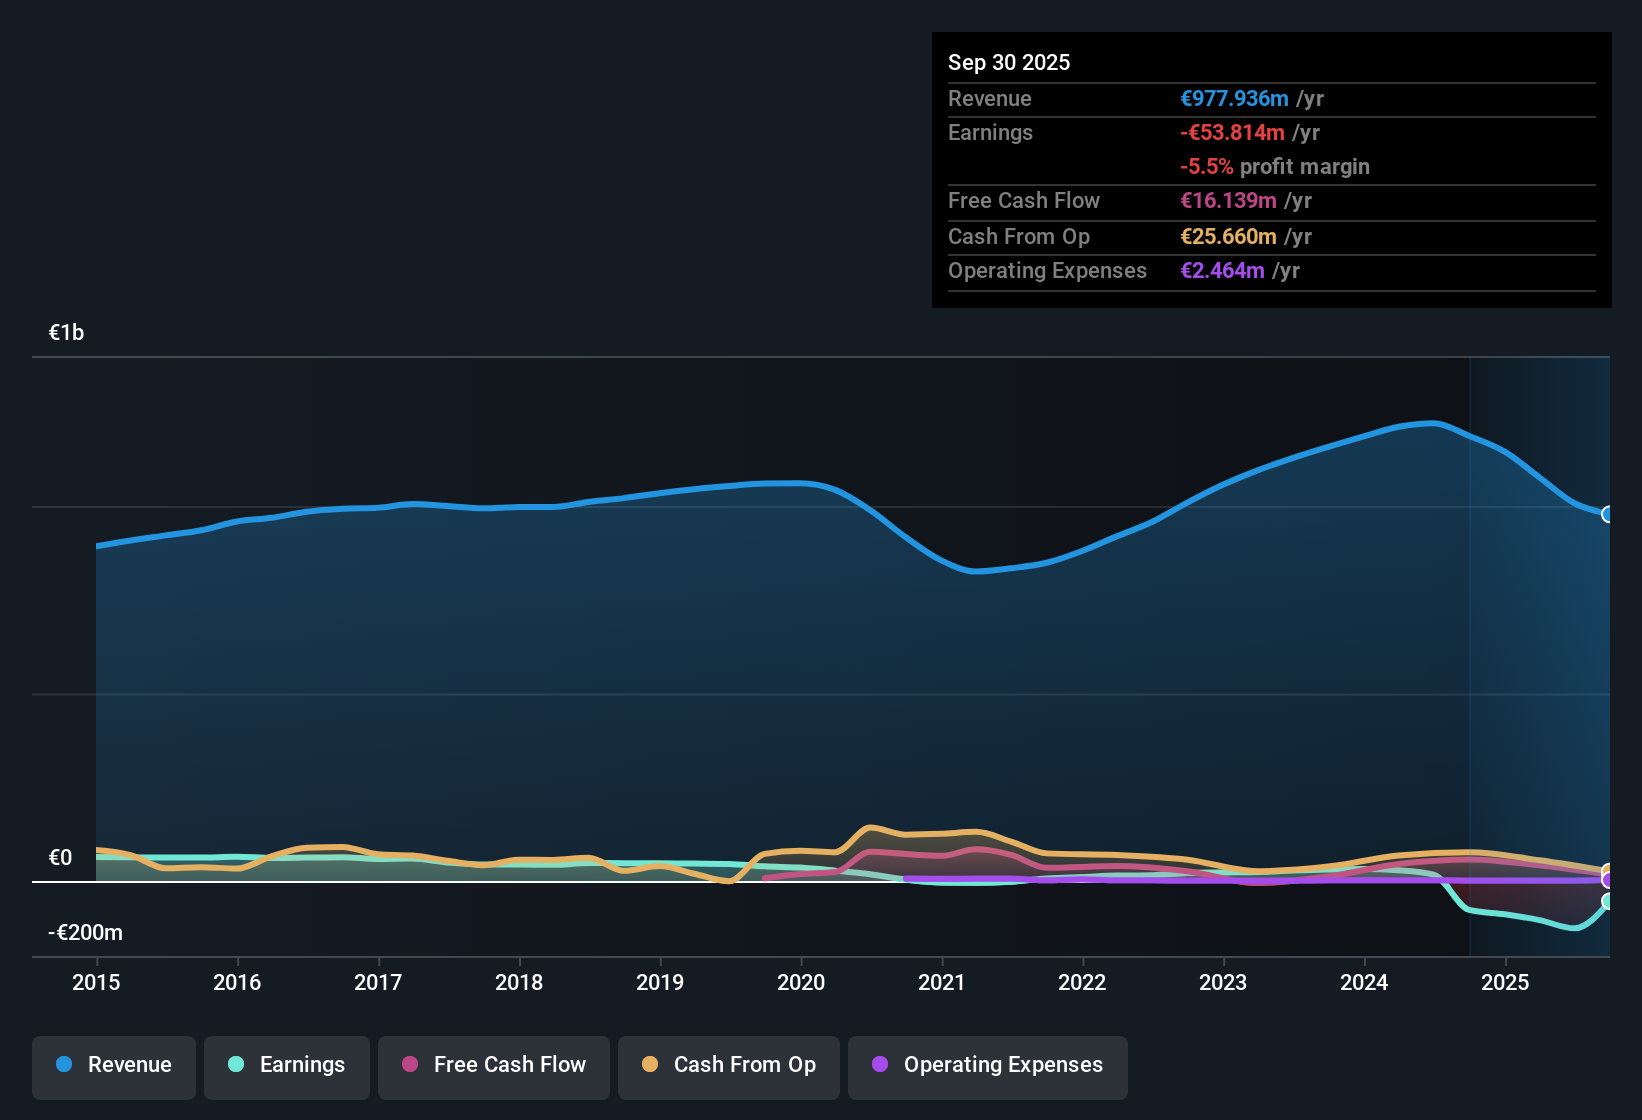1642x1120 pixels.
Task: Click the teal Earnings dot icon in legend
Action: [x=236, y=1065]
